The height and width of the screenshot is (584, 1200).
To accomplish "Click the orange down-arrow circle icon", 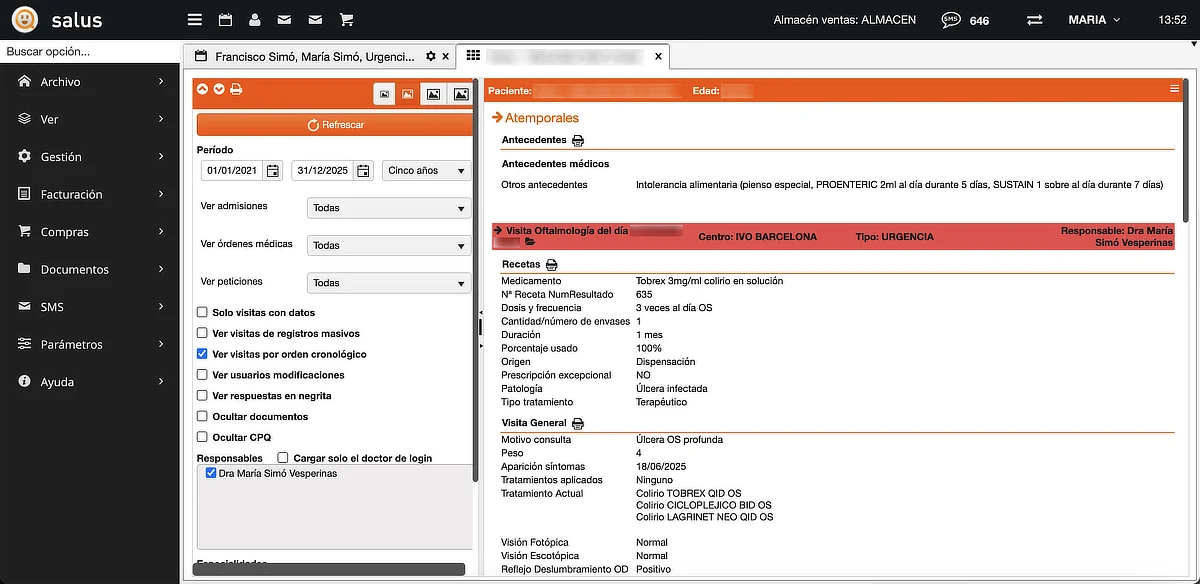I will pyautogui.click(x=219, y=89).
